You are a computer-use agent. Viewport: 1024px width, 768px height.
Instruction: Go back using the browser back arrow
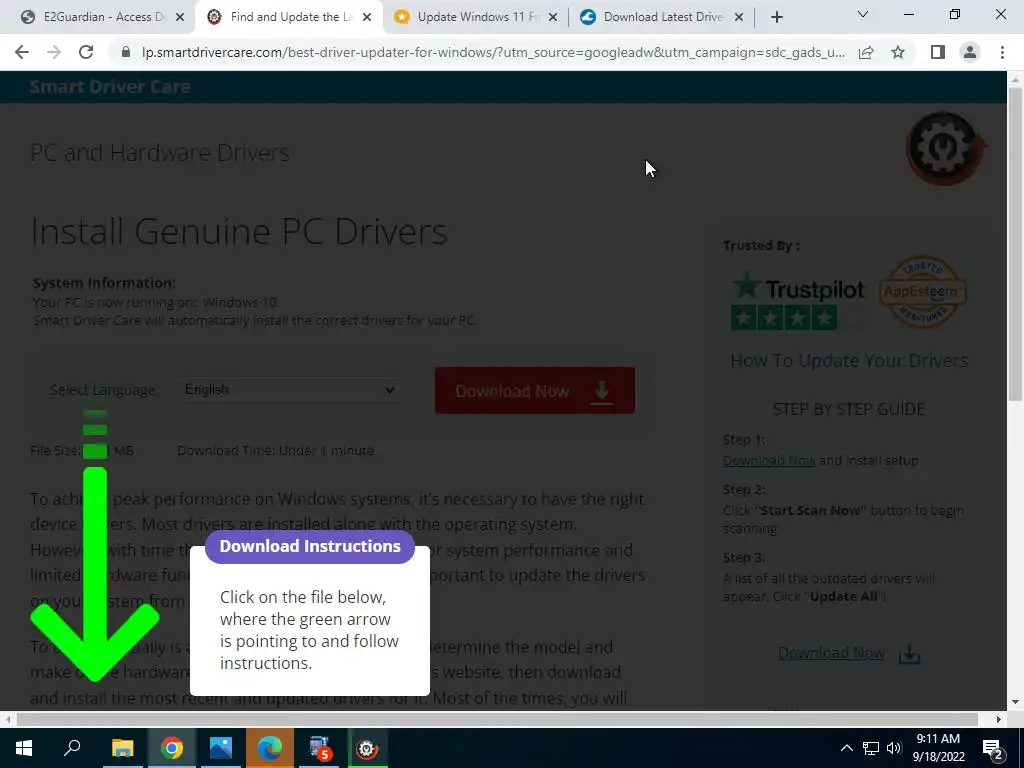tap(22, 52)
